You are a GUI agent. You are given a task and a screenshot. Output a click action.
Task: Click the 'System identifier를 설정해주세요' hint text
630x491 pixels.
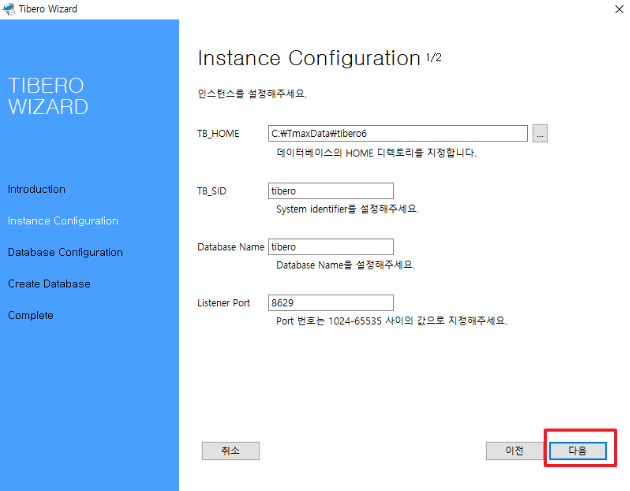(x=348, y=209)
